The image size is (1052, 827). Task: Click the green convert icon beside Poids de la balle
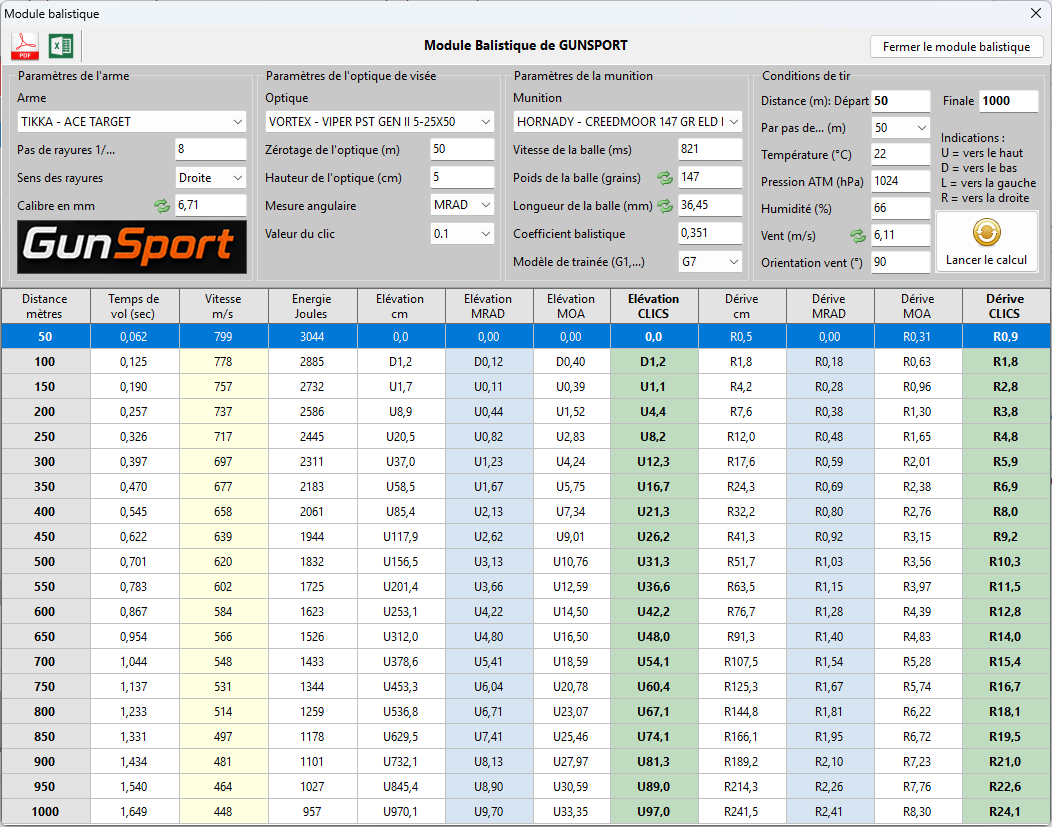(x=665, y=178)
